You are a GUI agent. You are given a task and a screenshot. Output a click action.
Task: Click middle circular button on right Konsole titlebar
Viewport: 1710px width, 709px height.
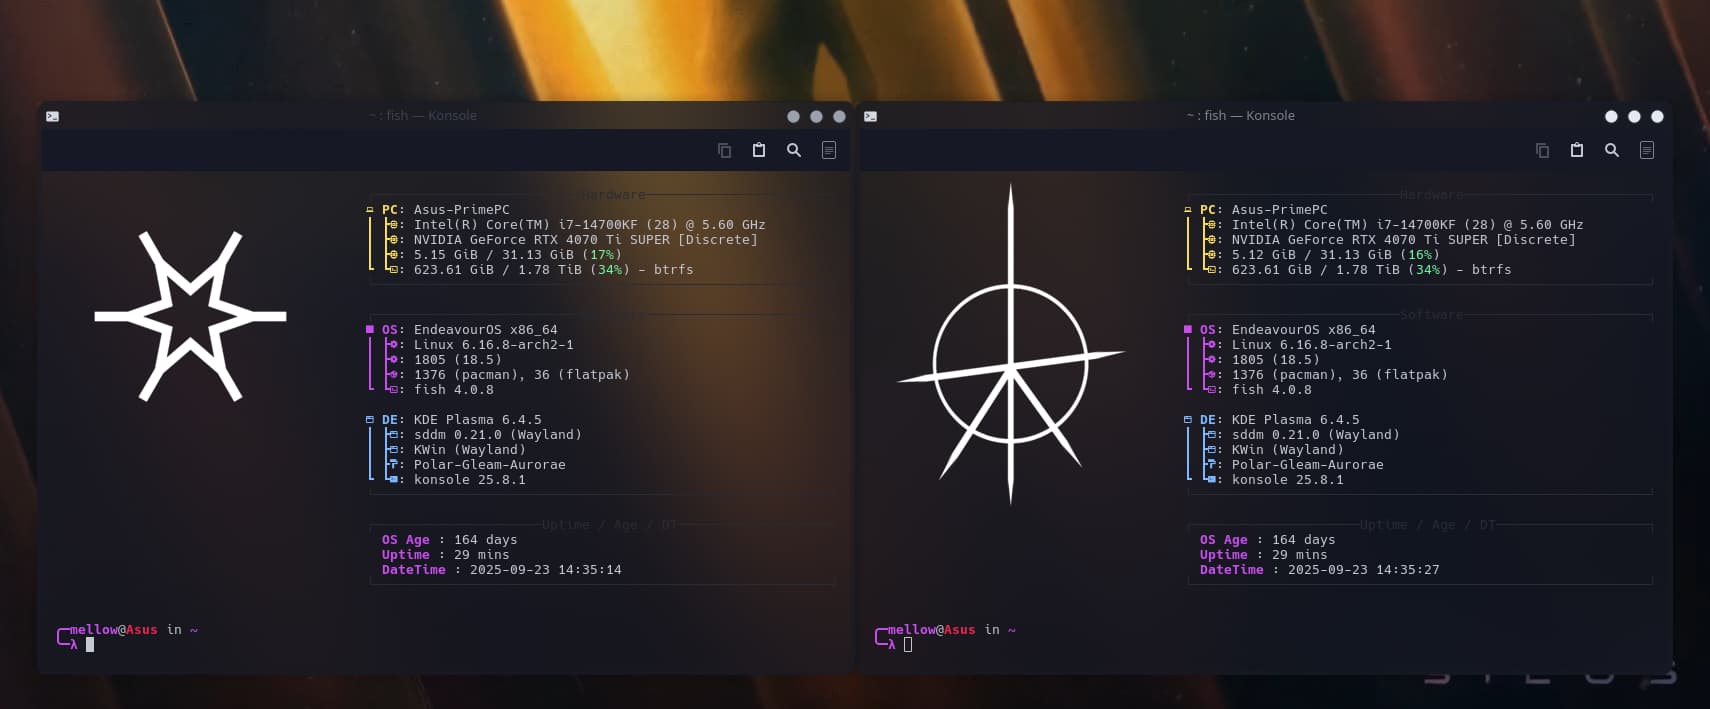point(1634,116)
